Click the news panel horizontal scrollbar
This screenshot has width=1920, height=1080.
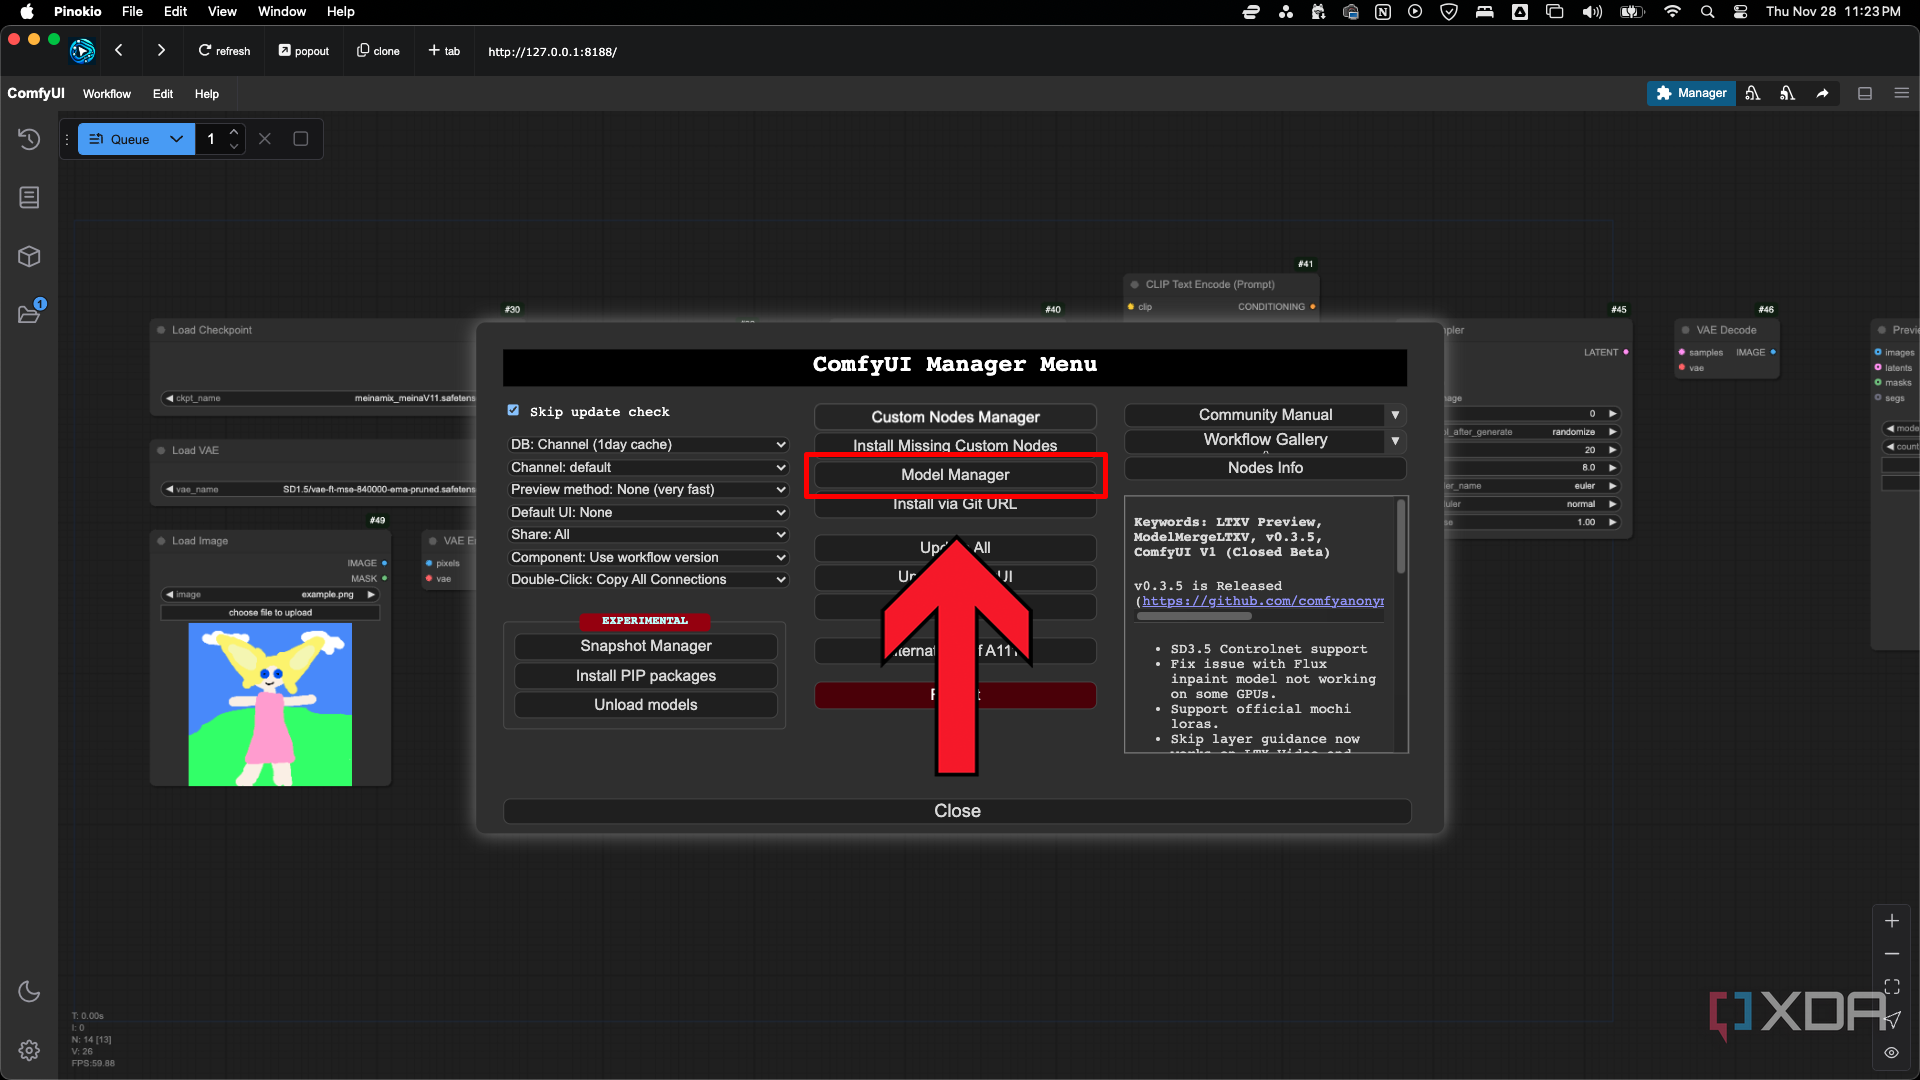coord(1194,616)
